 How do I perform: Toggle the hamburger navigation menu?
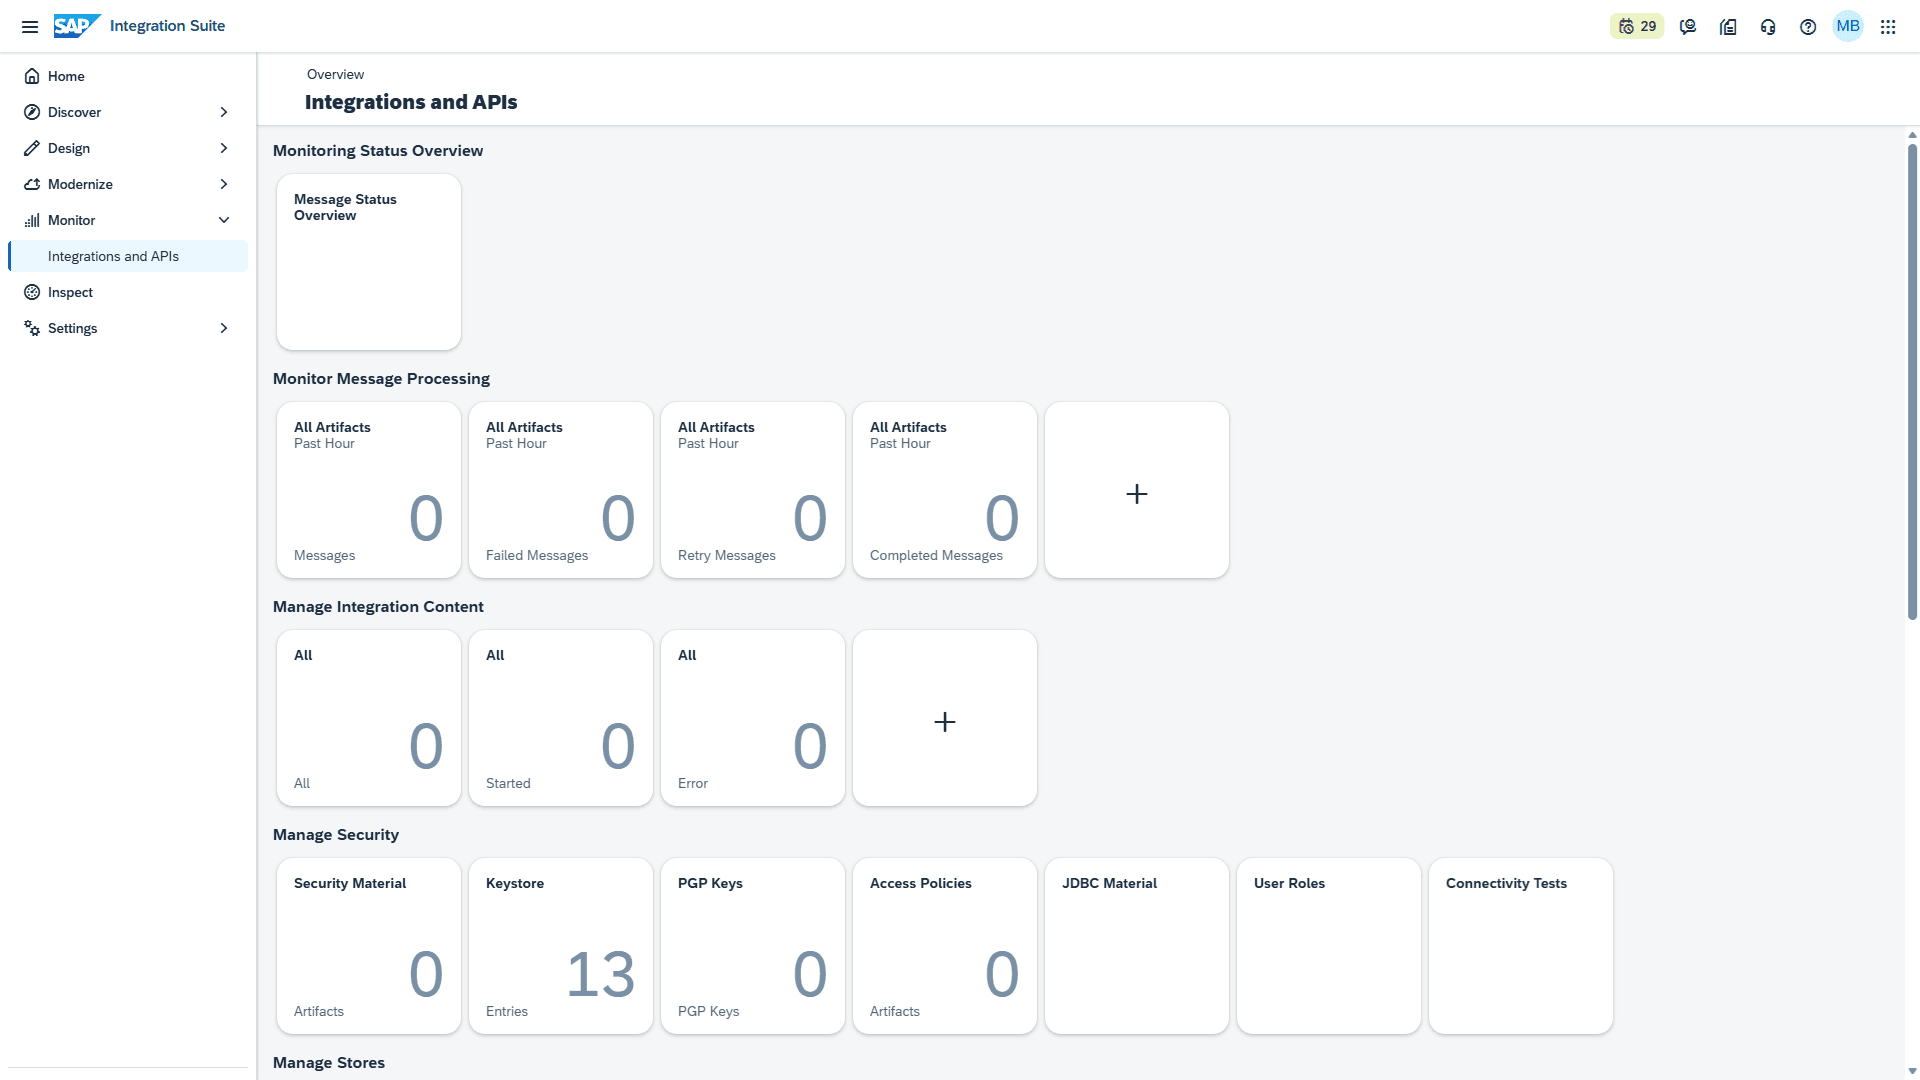[x=30, y=27]
